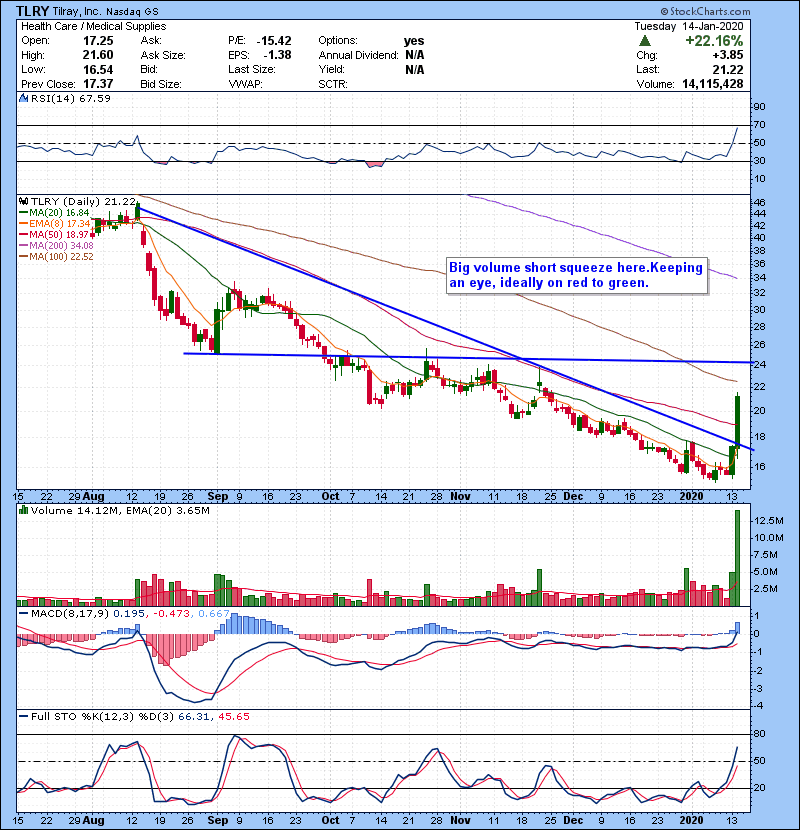The height and width of the screenshot is (830, 800).
Task: Click the MA(200) 34.08 legend entry
Action: click(x=56, y=246)
